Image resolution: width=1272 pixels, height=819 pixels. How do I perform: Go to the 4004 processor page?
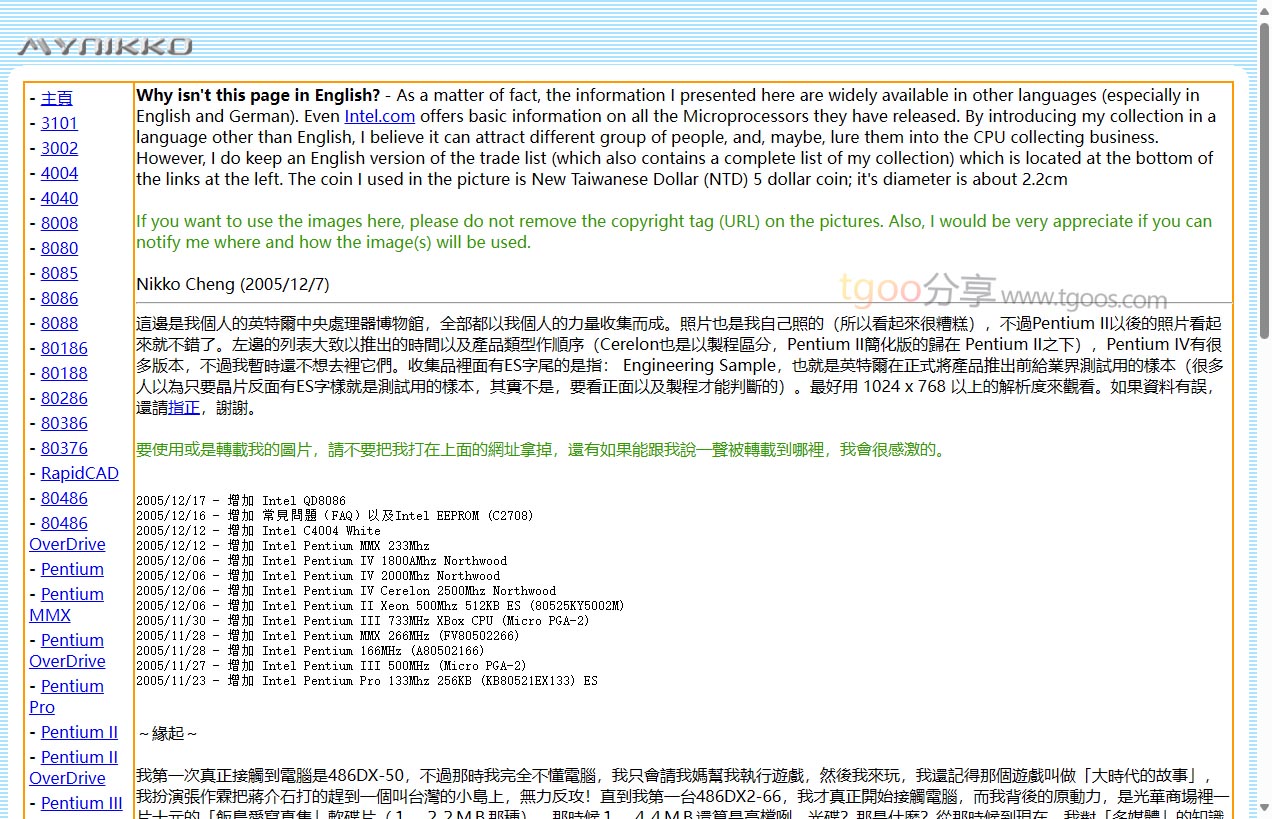click(x=59, y=173)
